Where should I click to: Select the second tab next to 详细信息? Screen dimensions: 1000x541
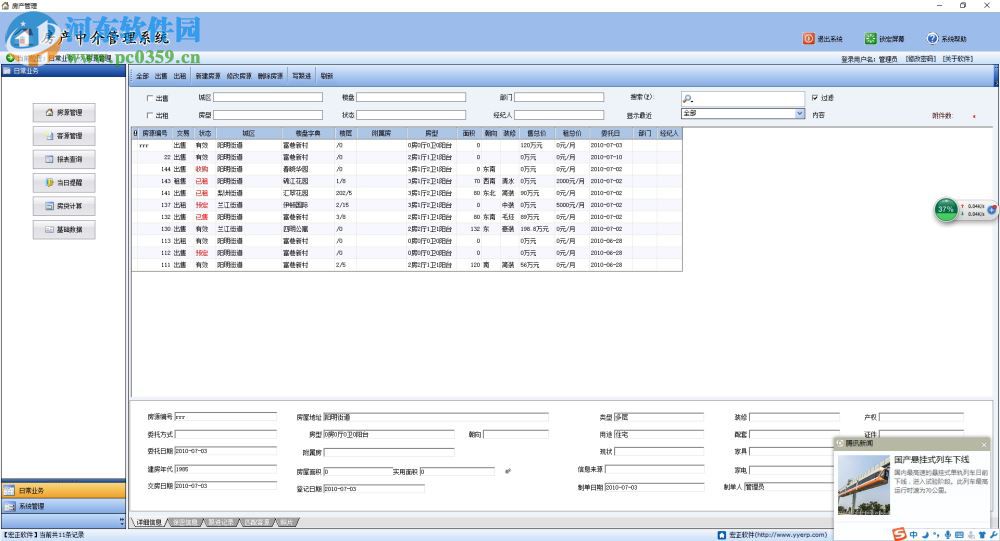[185, 522]
